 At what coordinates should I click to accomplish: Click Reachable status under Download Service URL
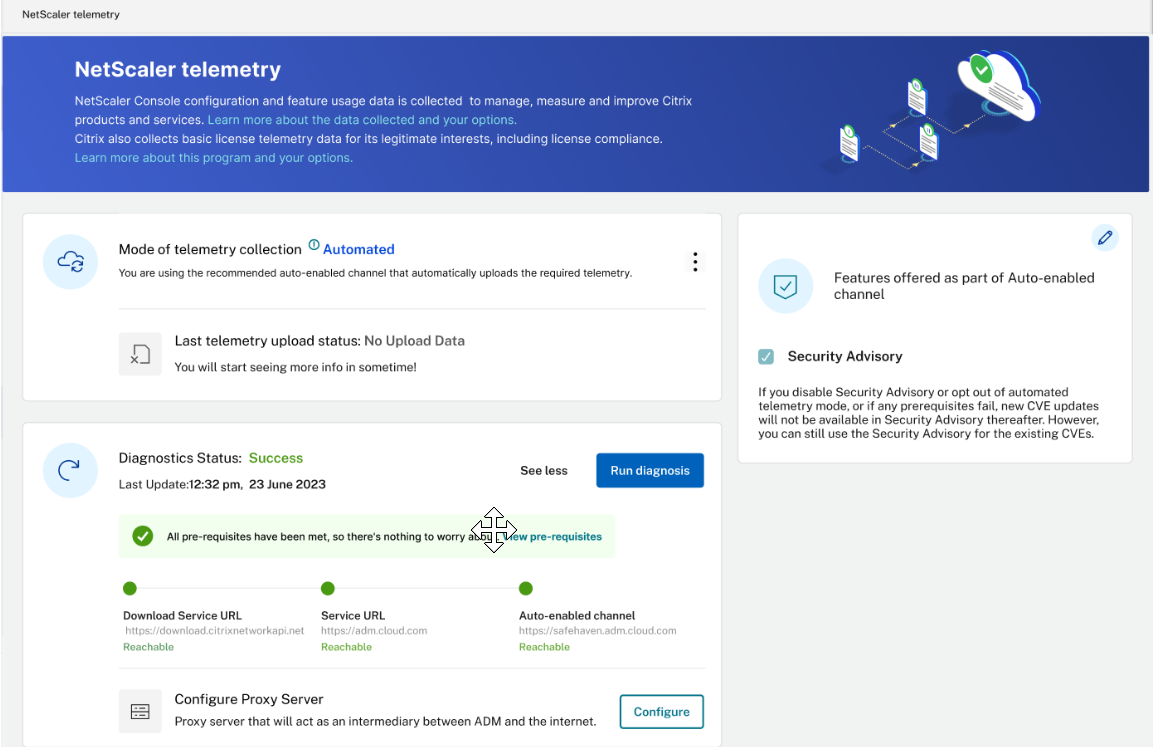(x=149, y=647)
